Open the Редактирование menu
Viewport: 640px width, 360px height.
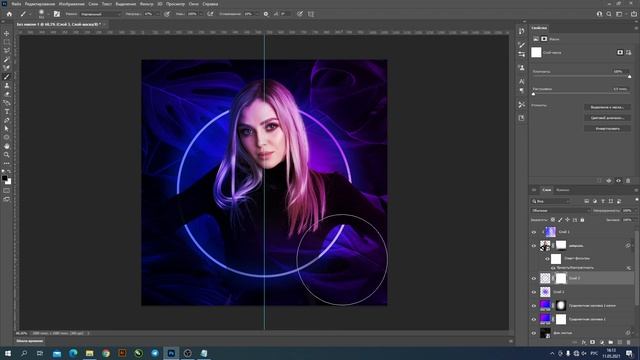(40, 4)
